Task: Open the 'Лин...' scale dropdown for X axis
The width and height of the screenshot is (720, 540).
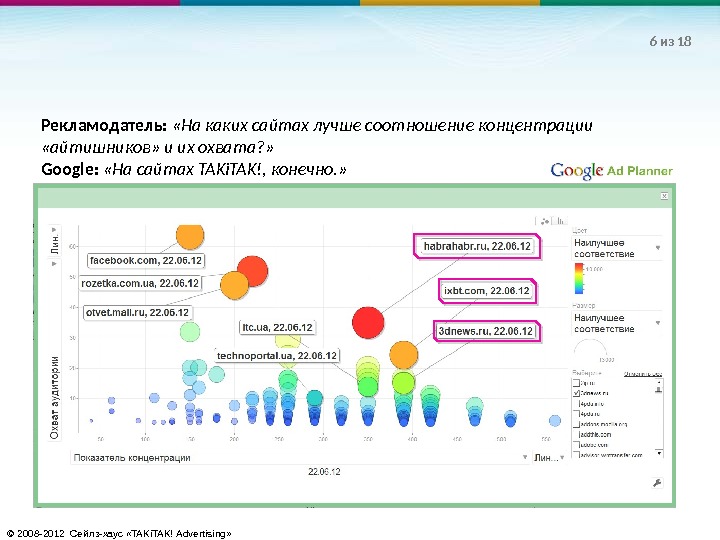Action: pyautogui.click(x=549, y=457)
